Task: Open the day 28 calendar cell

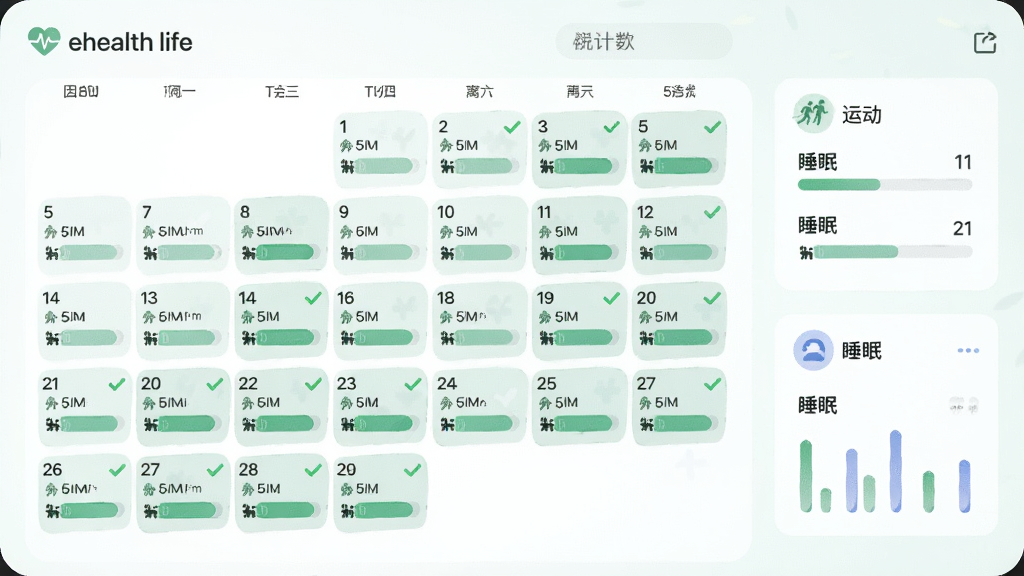Action: tap(281, 492)
